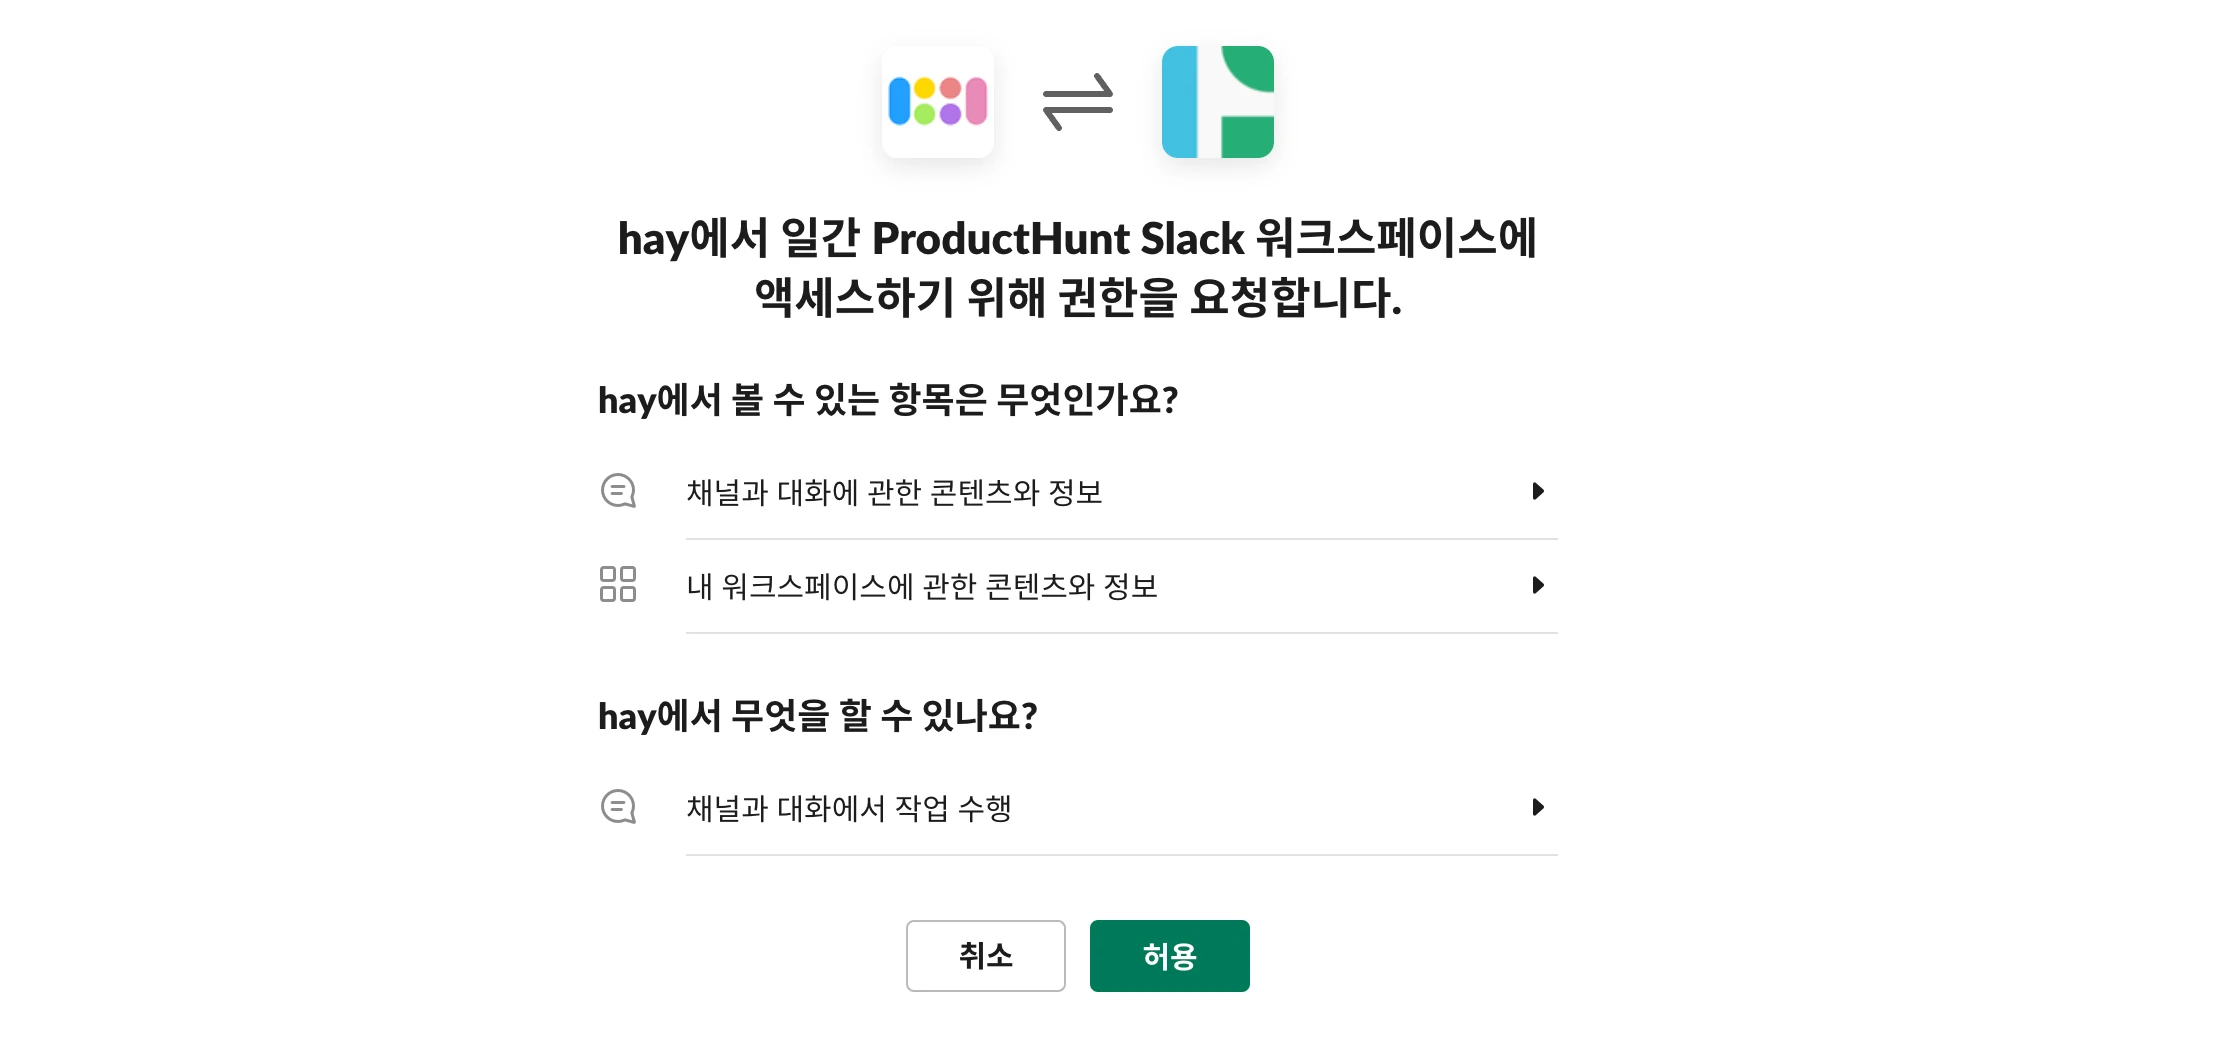Click the grid icon beside 내 워크스페이스에 관한 콘텐츠와 정보
Viewport: 2218px width, 1052px height.
pyautogui.click(x=618, y=584)
